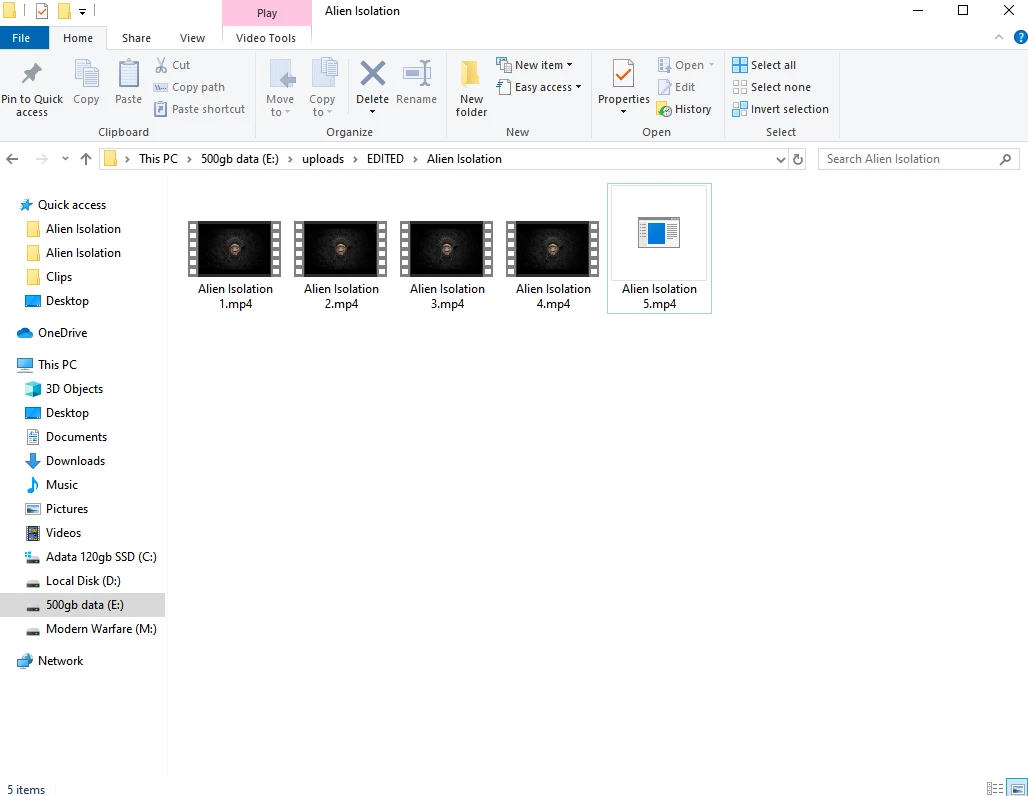The width and height of the screenshot is (1028, 796).
Task: Open the New item dropdown
Action: coord(534,65)
